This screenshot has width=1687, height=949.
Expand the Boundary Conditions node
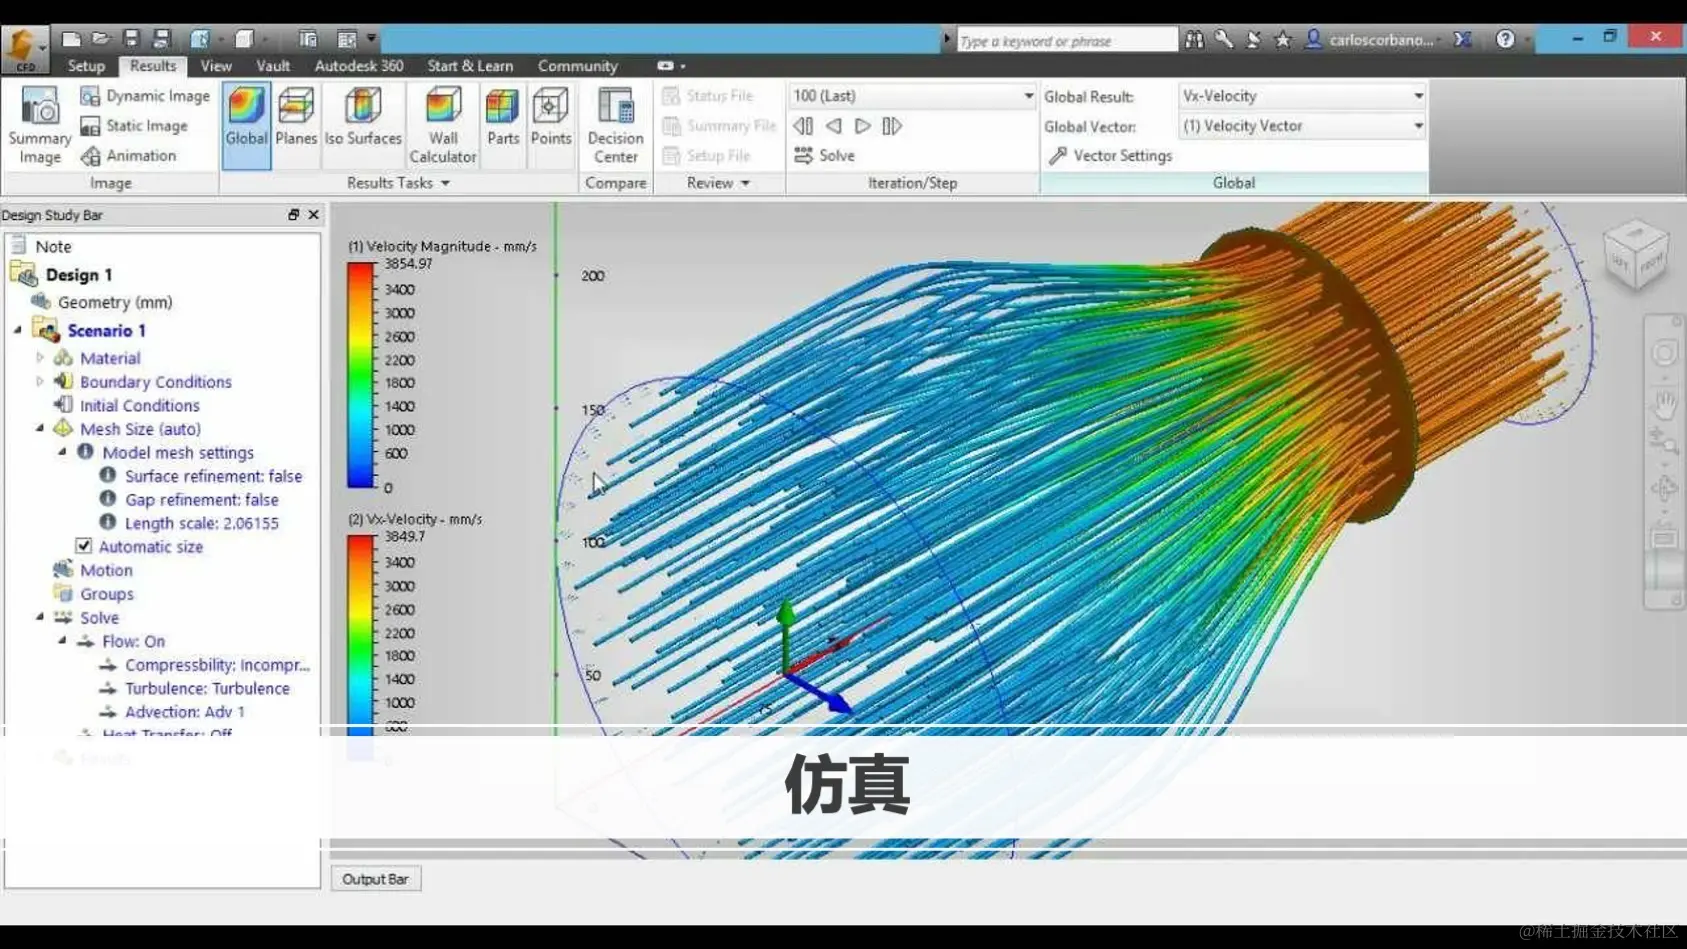(x=40, y=381)
